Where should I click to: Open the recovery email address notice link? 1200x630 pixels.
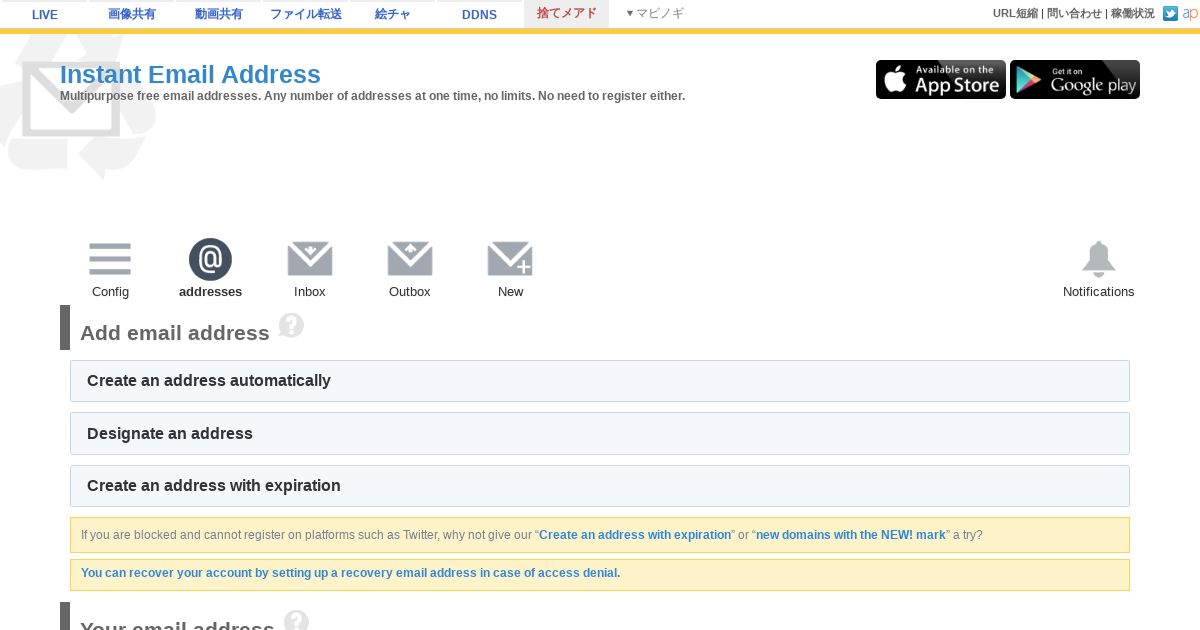[x=351, y=573]
